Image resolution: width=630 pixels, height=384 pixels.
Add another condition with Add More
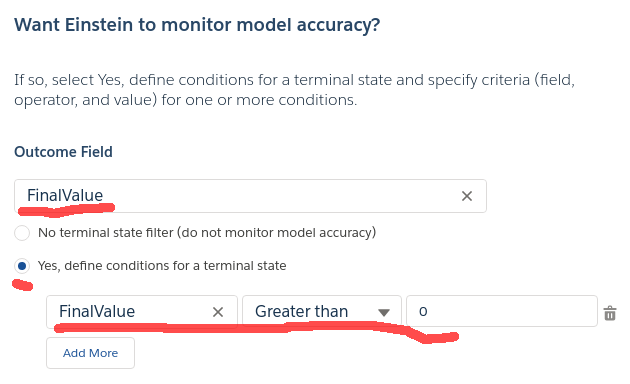[x=90, y=353]
